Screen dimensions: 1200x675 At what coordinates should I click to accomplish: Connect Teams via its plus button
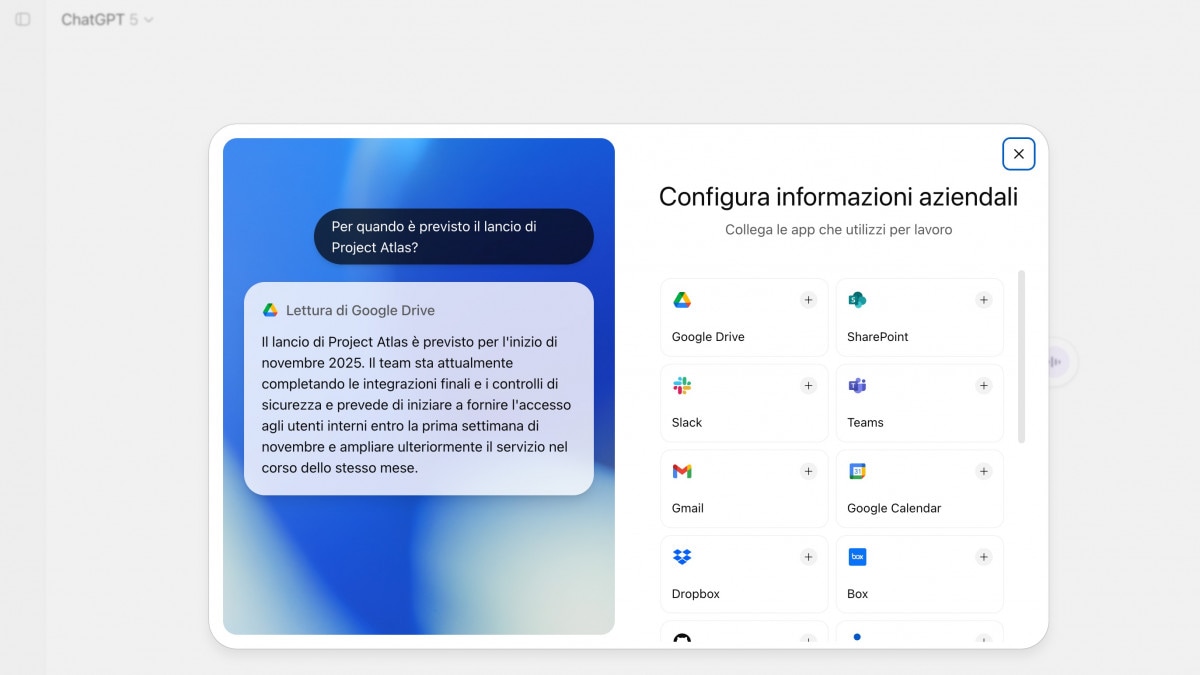(983, 386)
